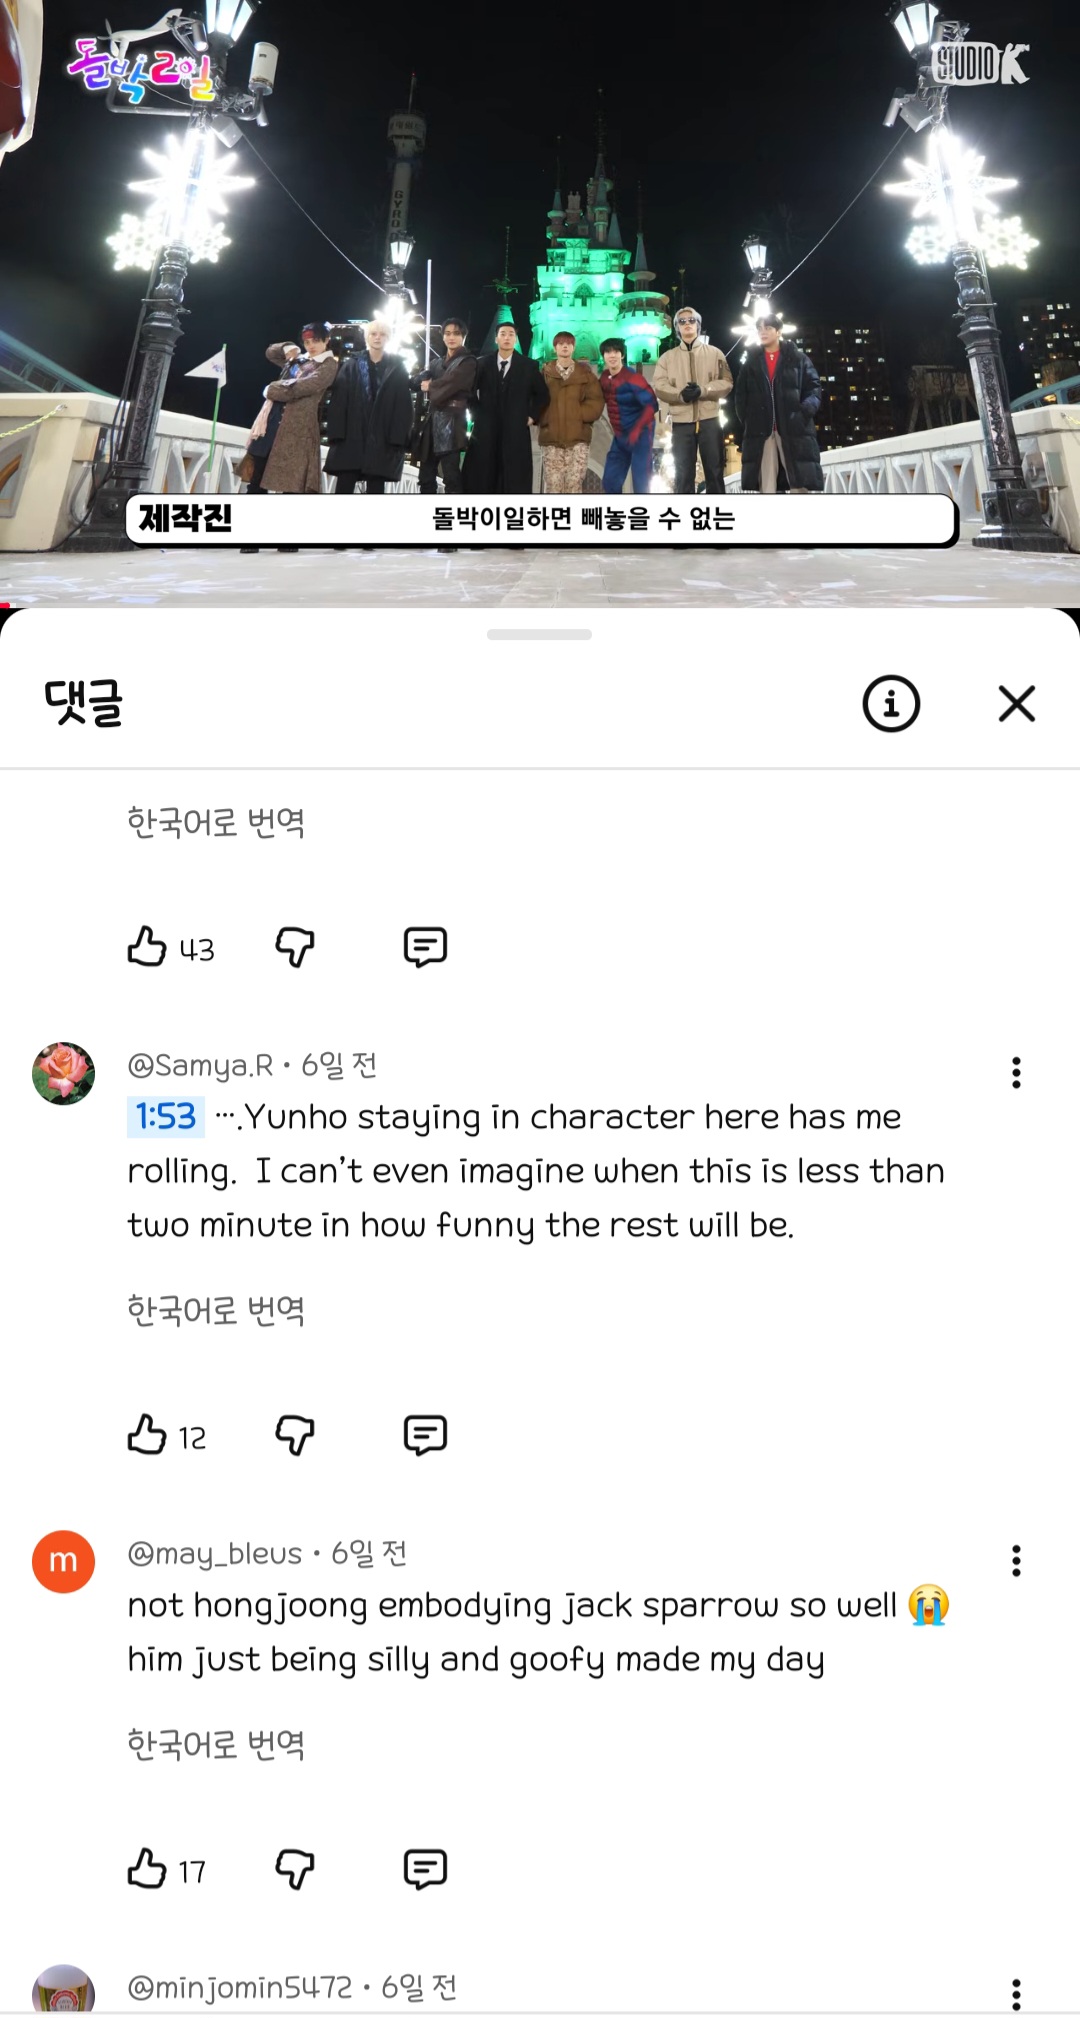Translate @may_bleus comment to Korean
The height and width of the screenshot is (2018, 1080).
[216, 1744]
